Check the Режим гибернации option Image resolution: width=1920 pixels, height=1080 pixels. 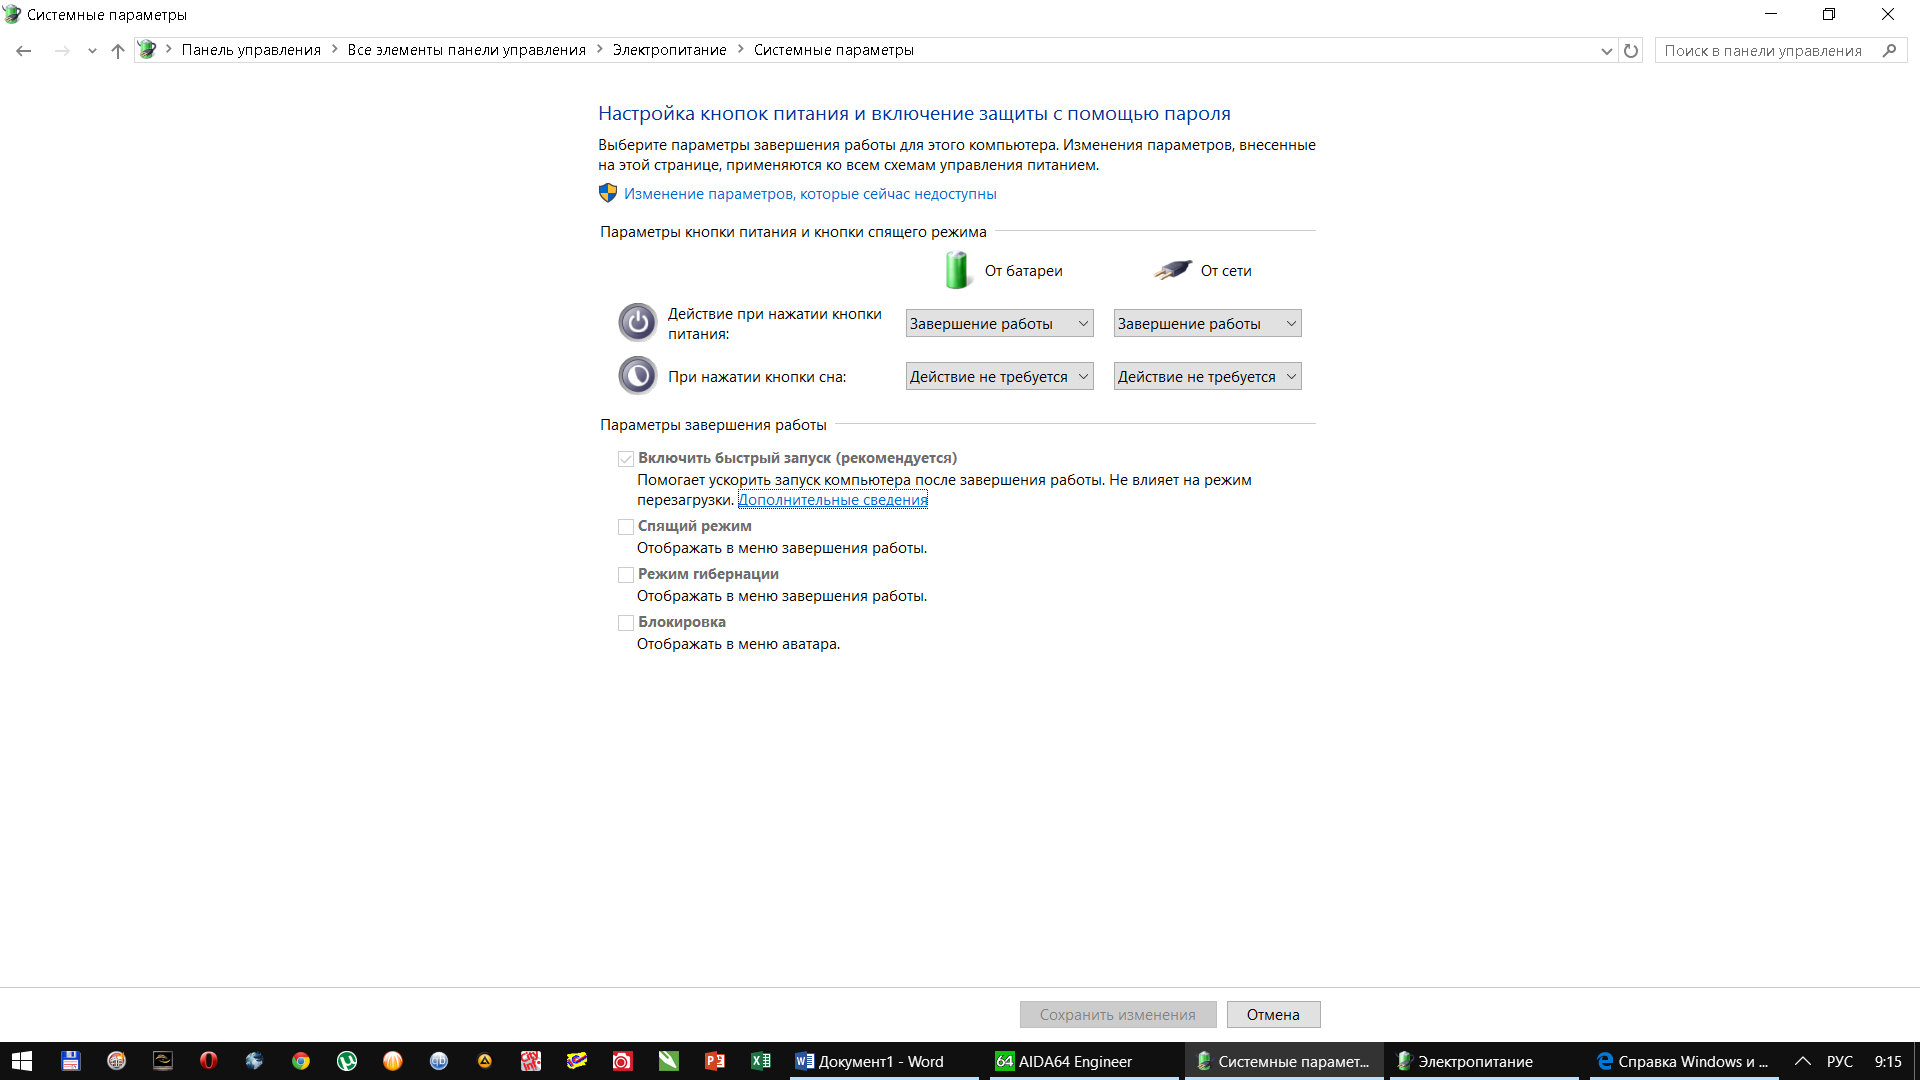[x=626, y=575]
